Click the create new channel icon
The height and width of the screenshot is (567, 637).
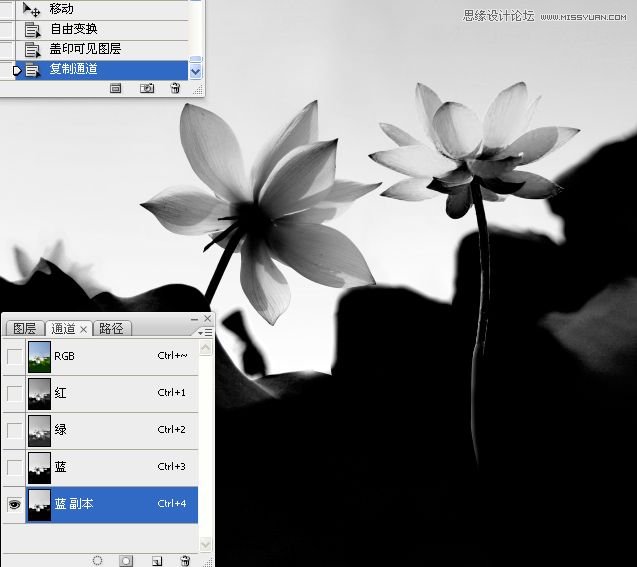tap(157, 561)
